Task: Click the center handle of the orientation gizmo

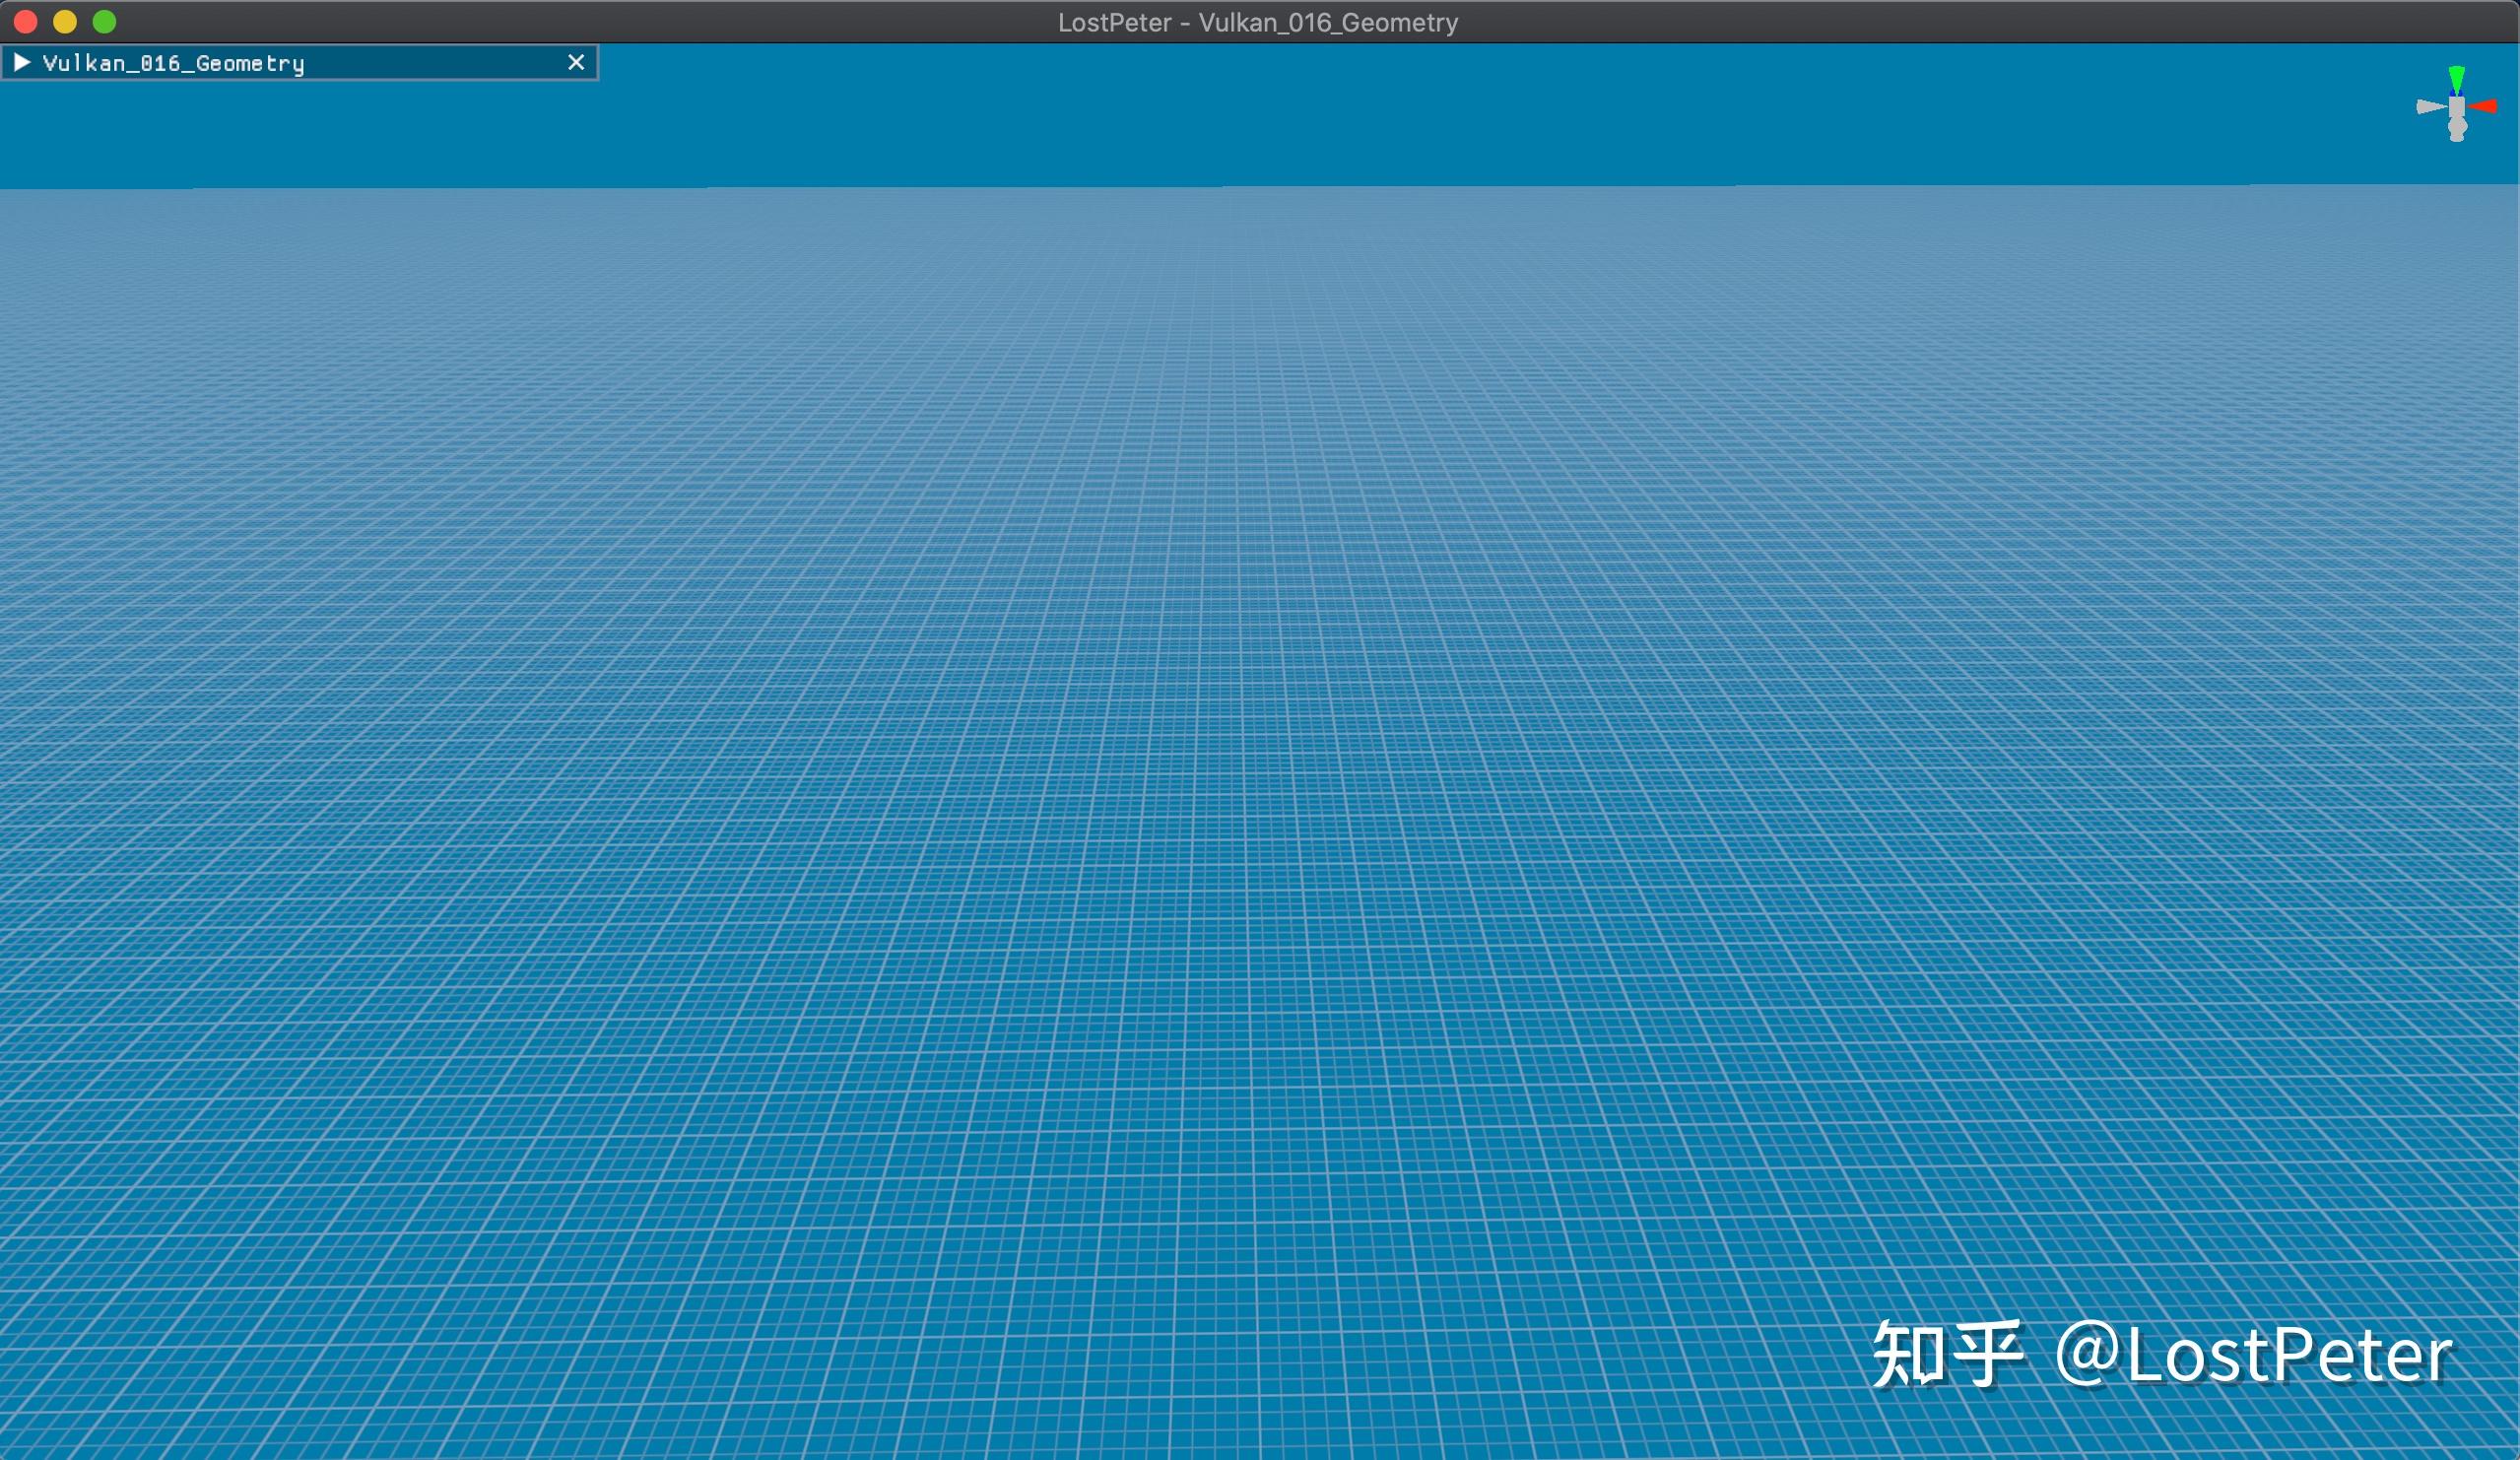Action: pyautogui.click(x=2457, y=105)
